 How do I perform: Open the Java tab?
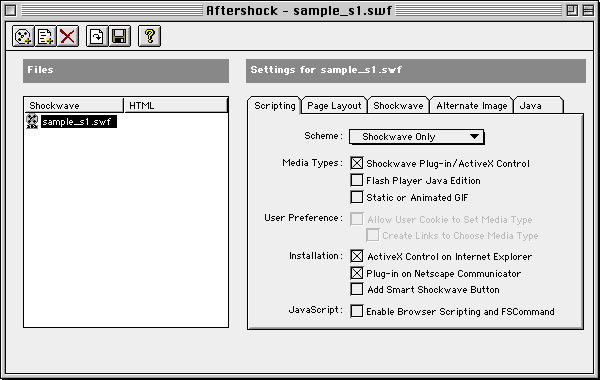point(538,106)
